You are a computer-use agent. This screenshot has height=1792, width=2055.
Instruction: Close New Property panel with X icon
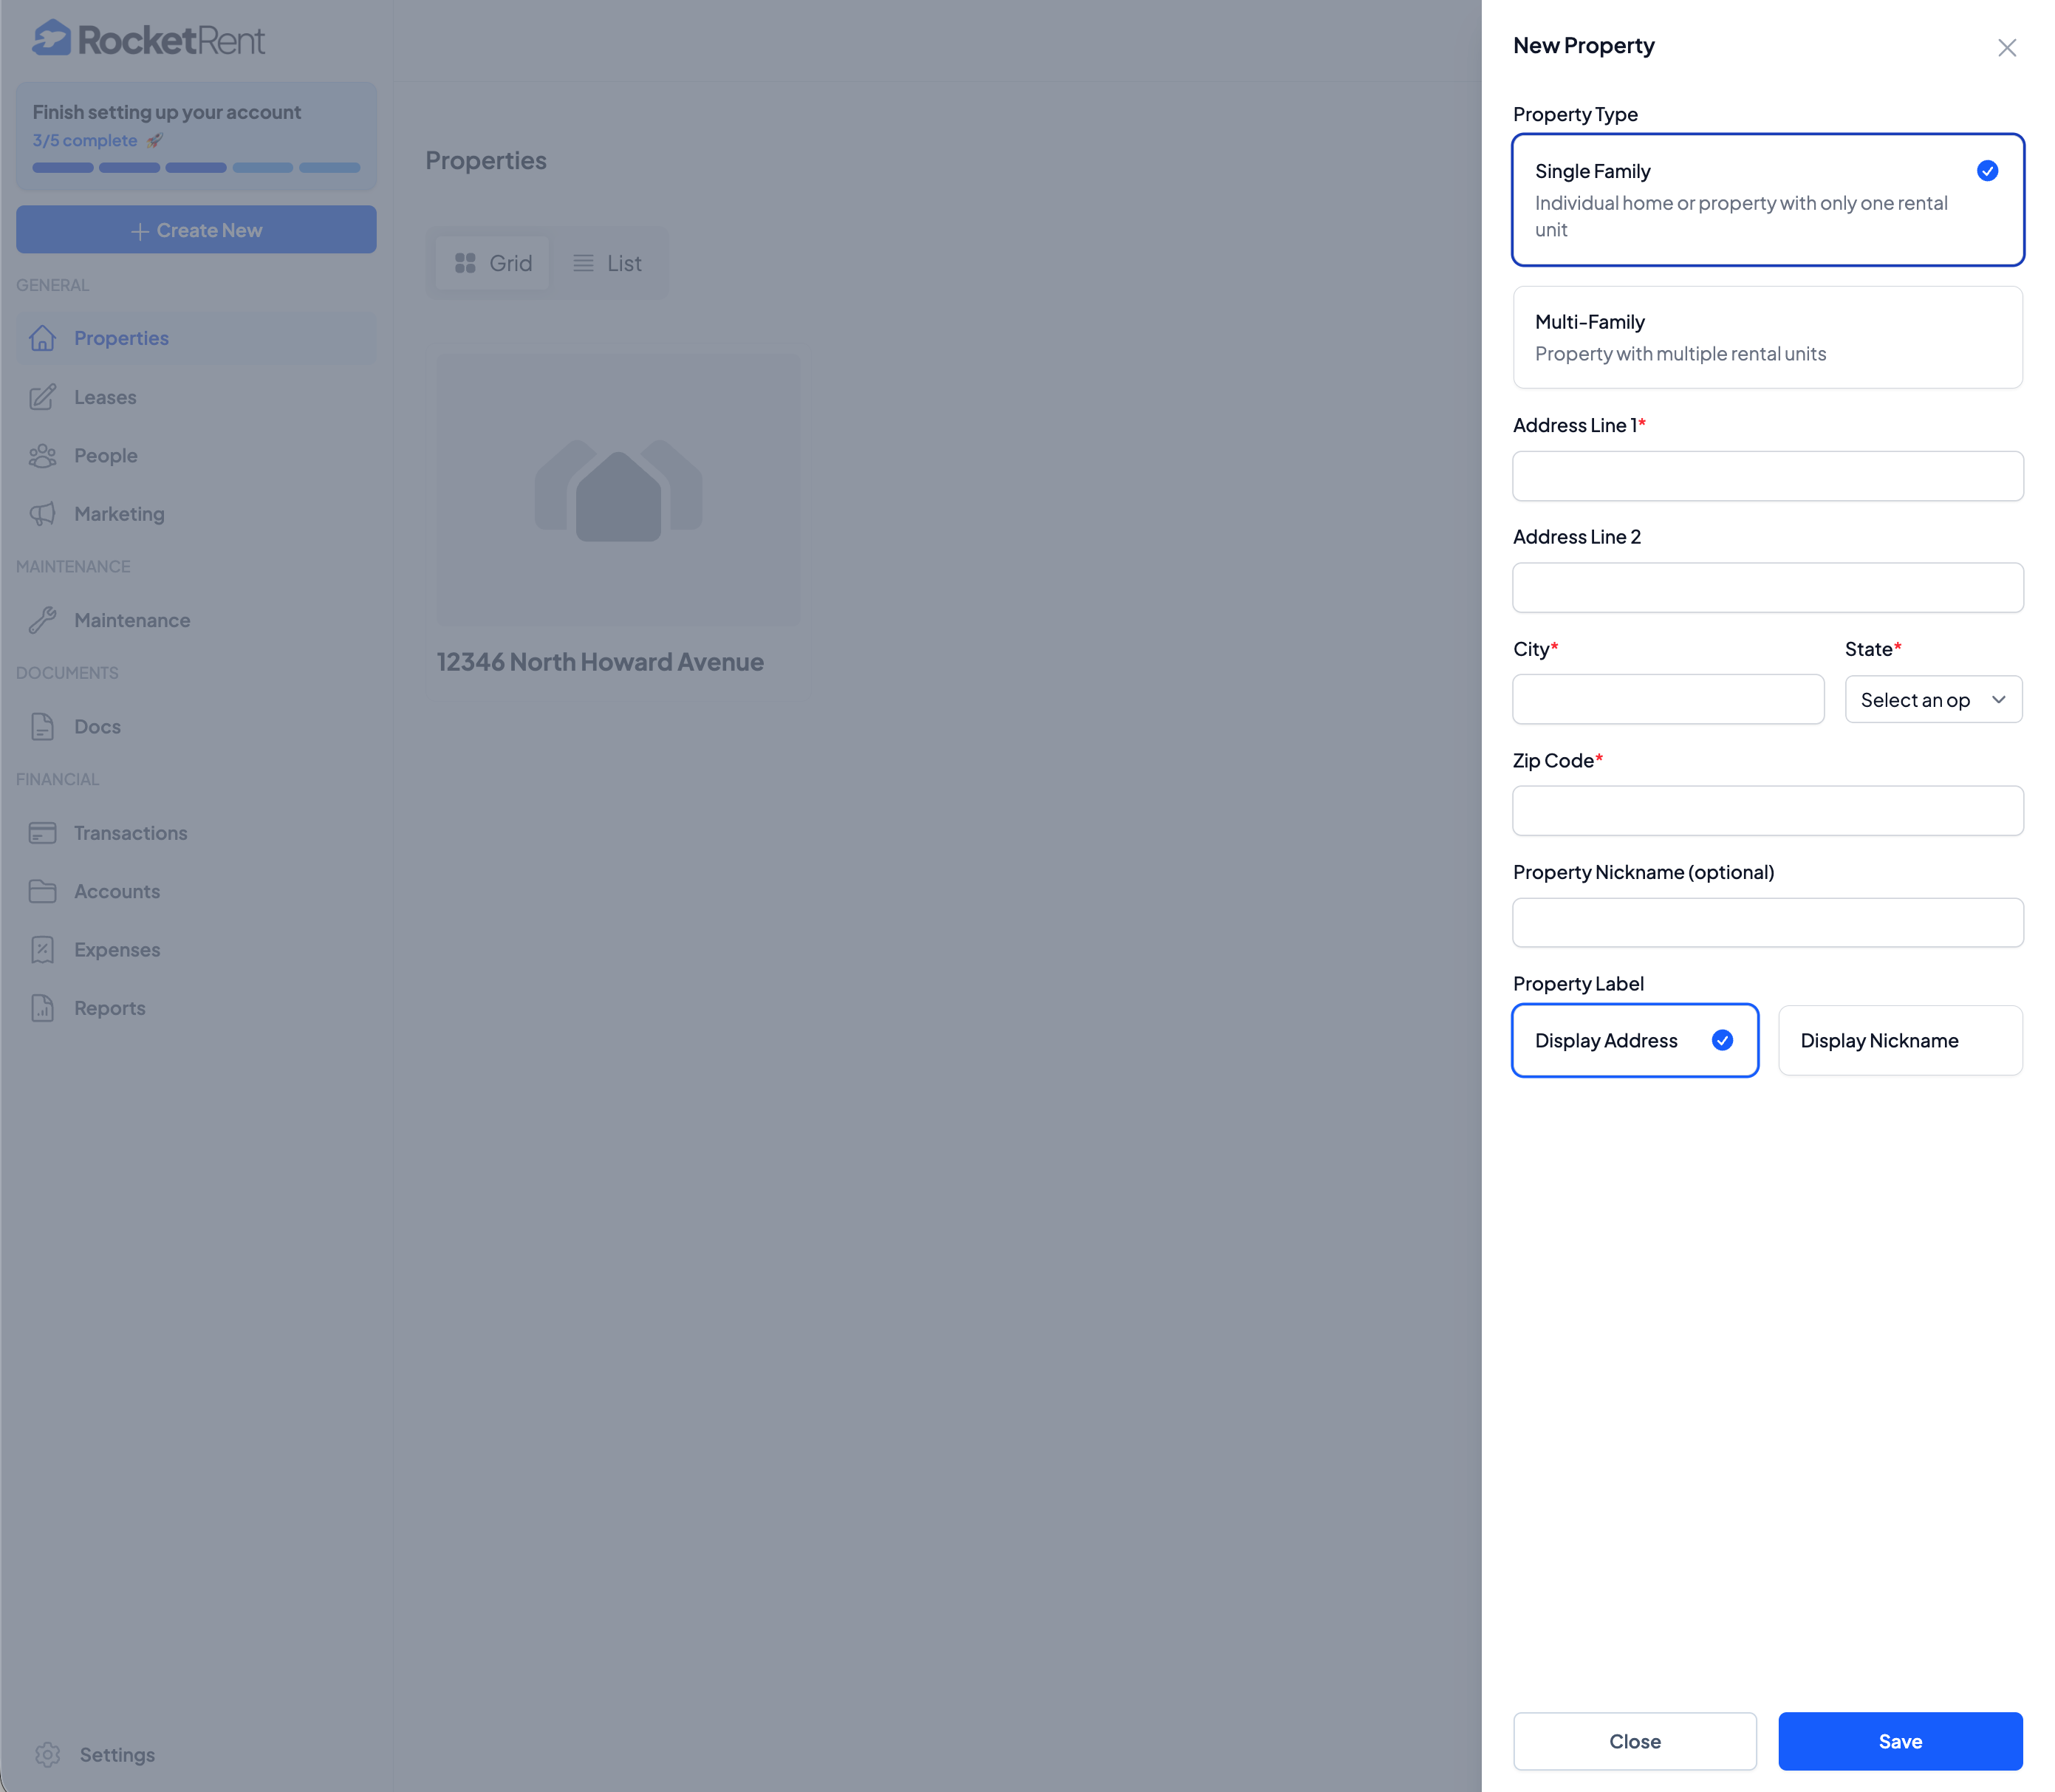[x=2006, y=47]
